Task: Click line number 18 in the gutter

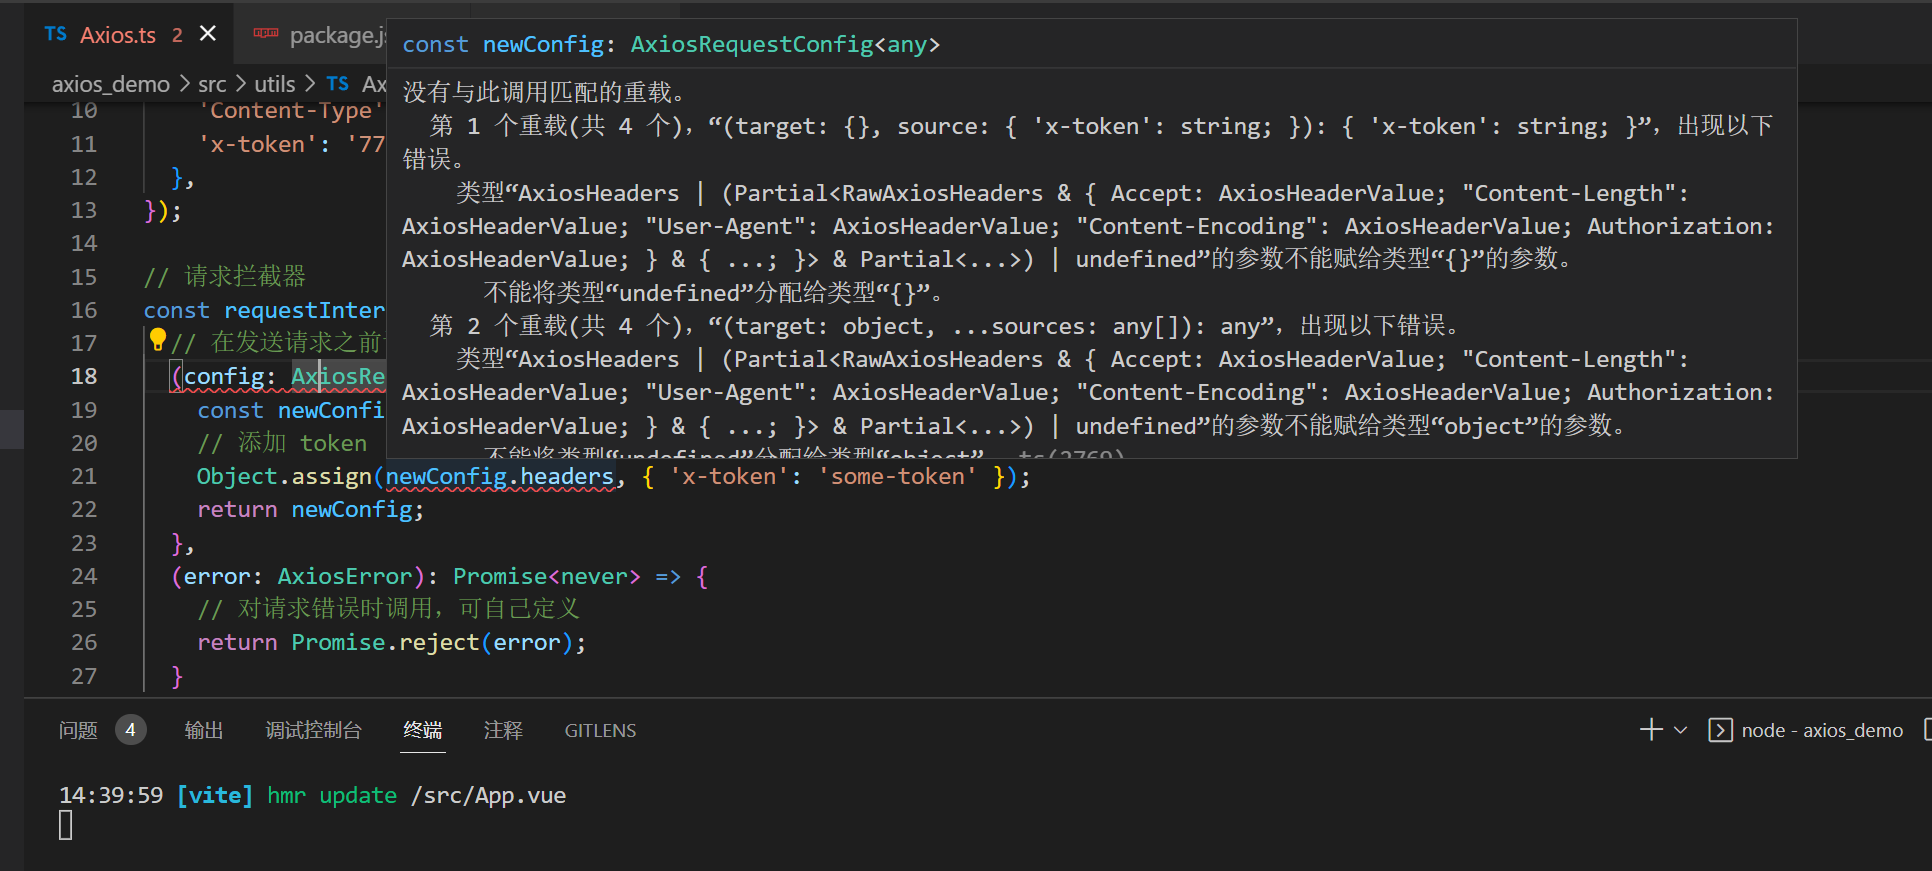Action: click(84, 376)
